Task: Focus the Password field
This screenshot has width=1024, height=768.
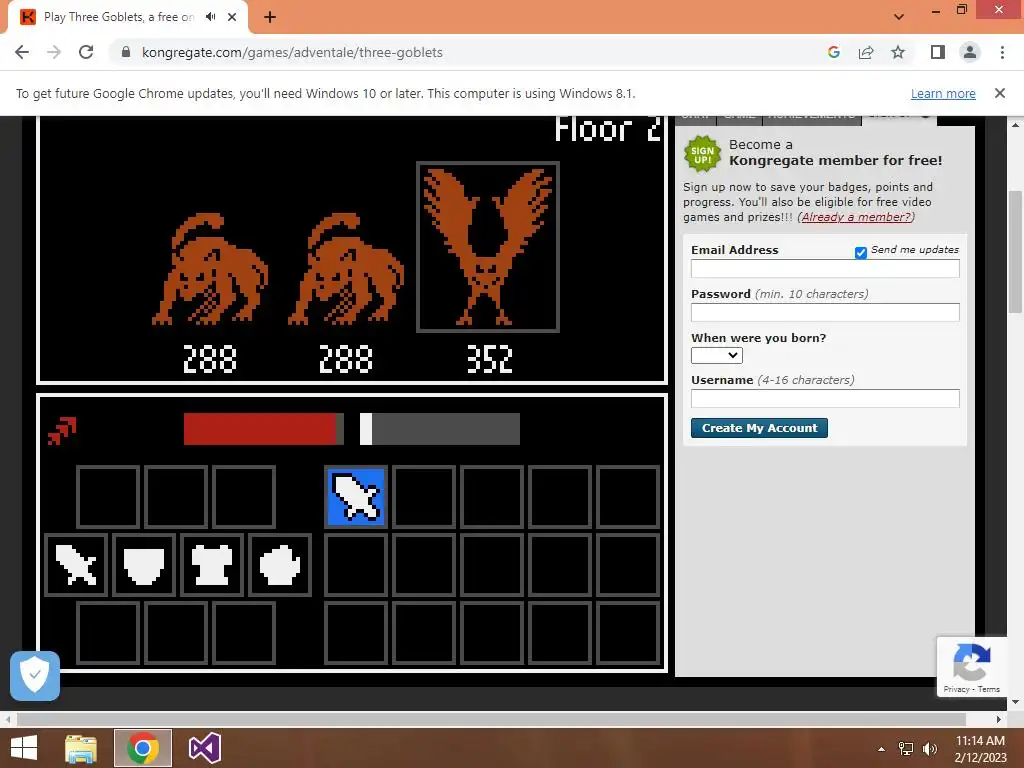Action: click(x=825, y=312)
